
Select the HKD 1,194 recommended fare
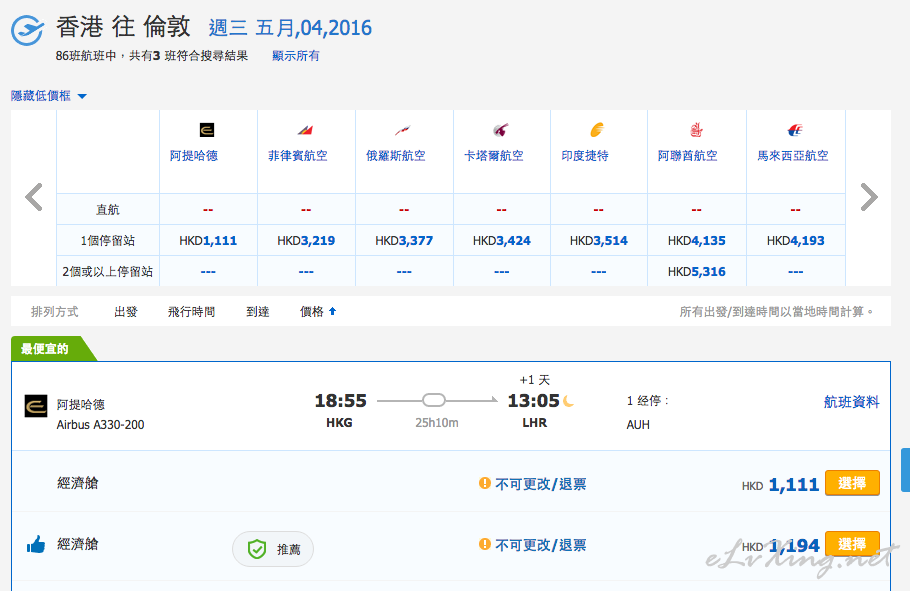852,544
